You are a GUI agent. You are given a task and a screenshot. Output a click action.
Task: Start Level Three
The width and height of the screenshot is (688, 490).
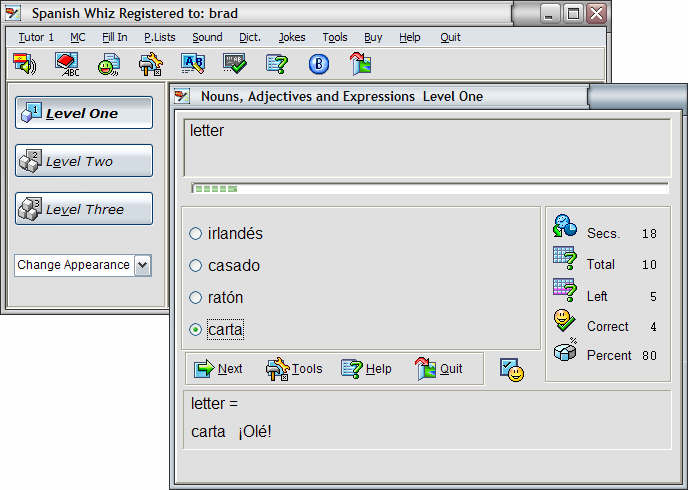[84, 209]
